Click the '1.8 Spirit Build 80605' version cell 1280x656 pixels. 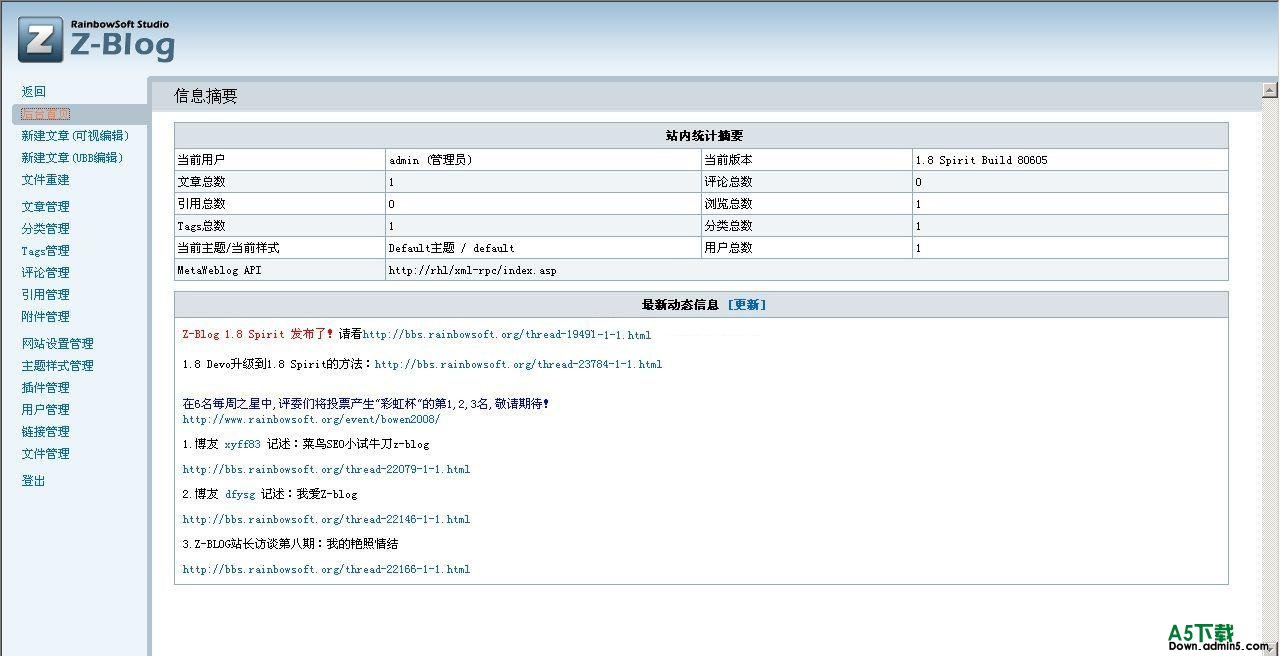click(1070, 160)
